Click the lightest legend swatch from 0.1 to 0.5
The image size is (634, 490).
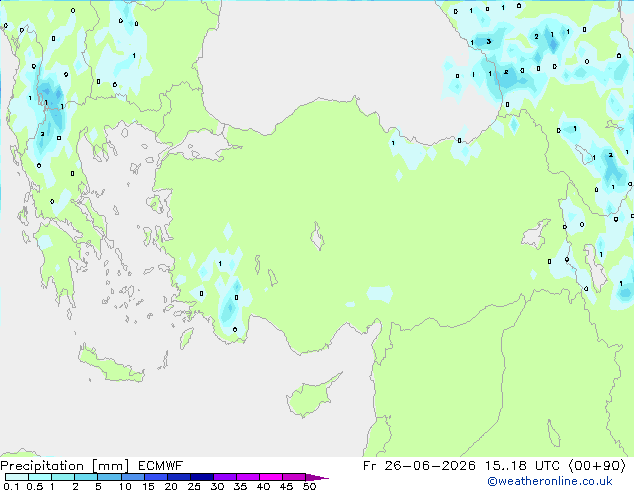coord(17,477)
